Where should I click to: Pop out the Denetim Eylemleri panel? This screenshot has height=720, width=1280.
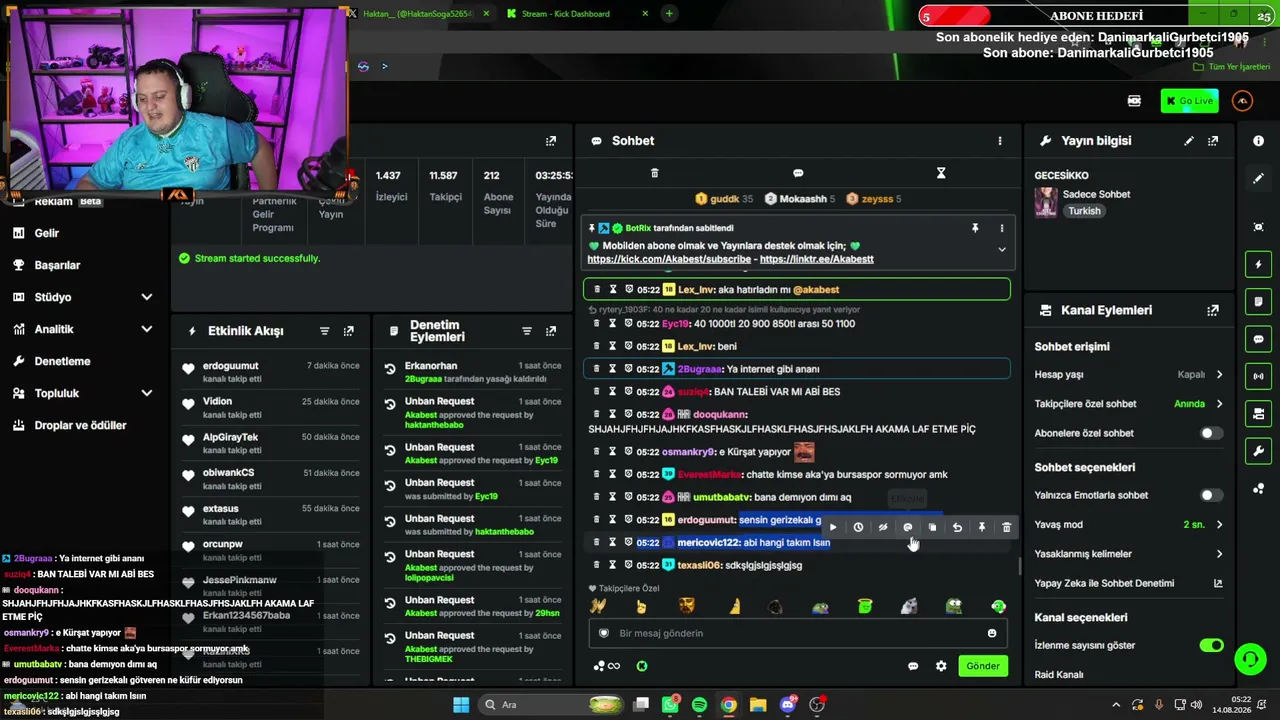(x=550, y=331)
